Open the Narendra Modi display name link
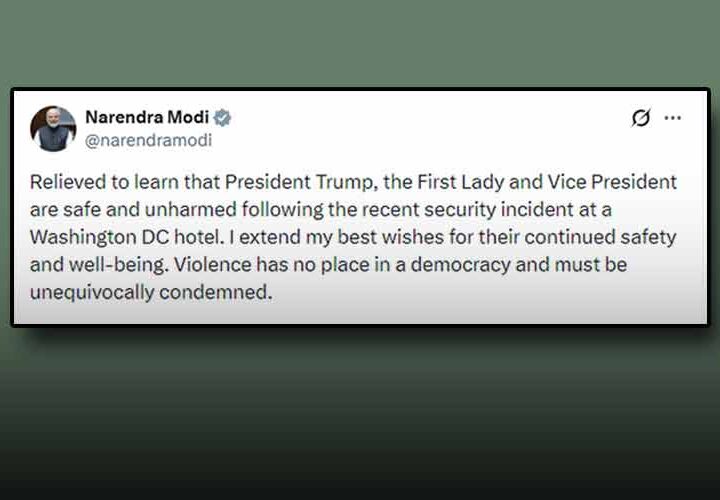Image resolution: width=720 pixels, height=500 pixels. pyautogui.click(x=146, y=118)
